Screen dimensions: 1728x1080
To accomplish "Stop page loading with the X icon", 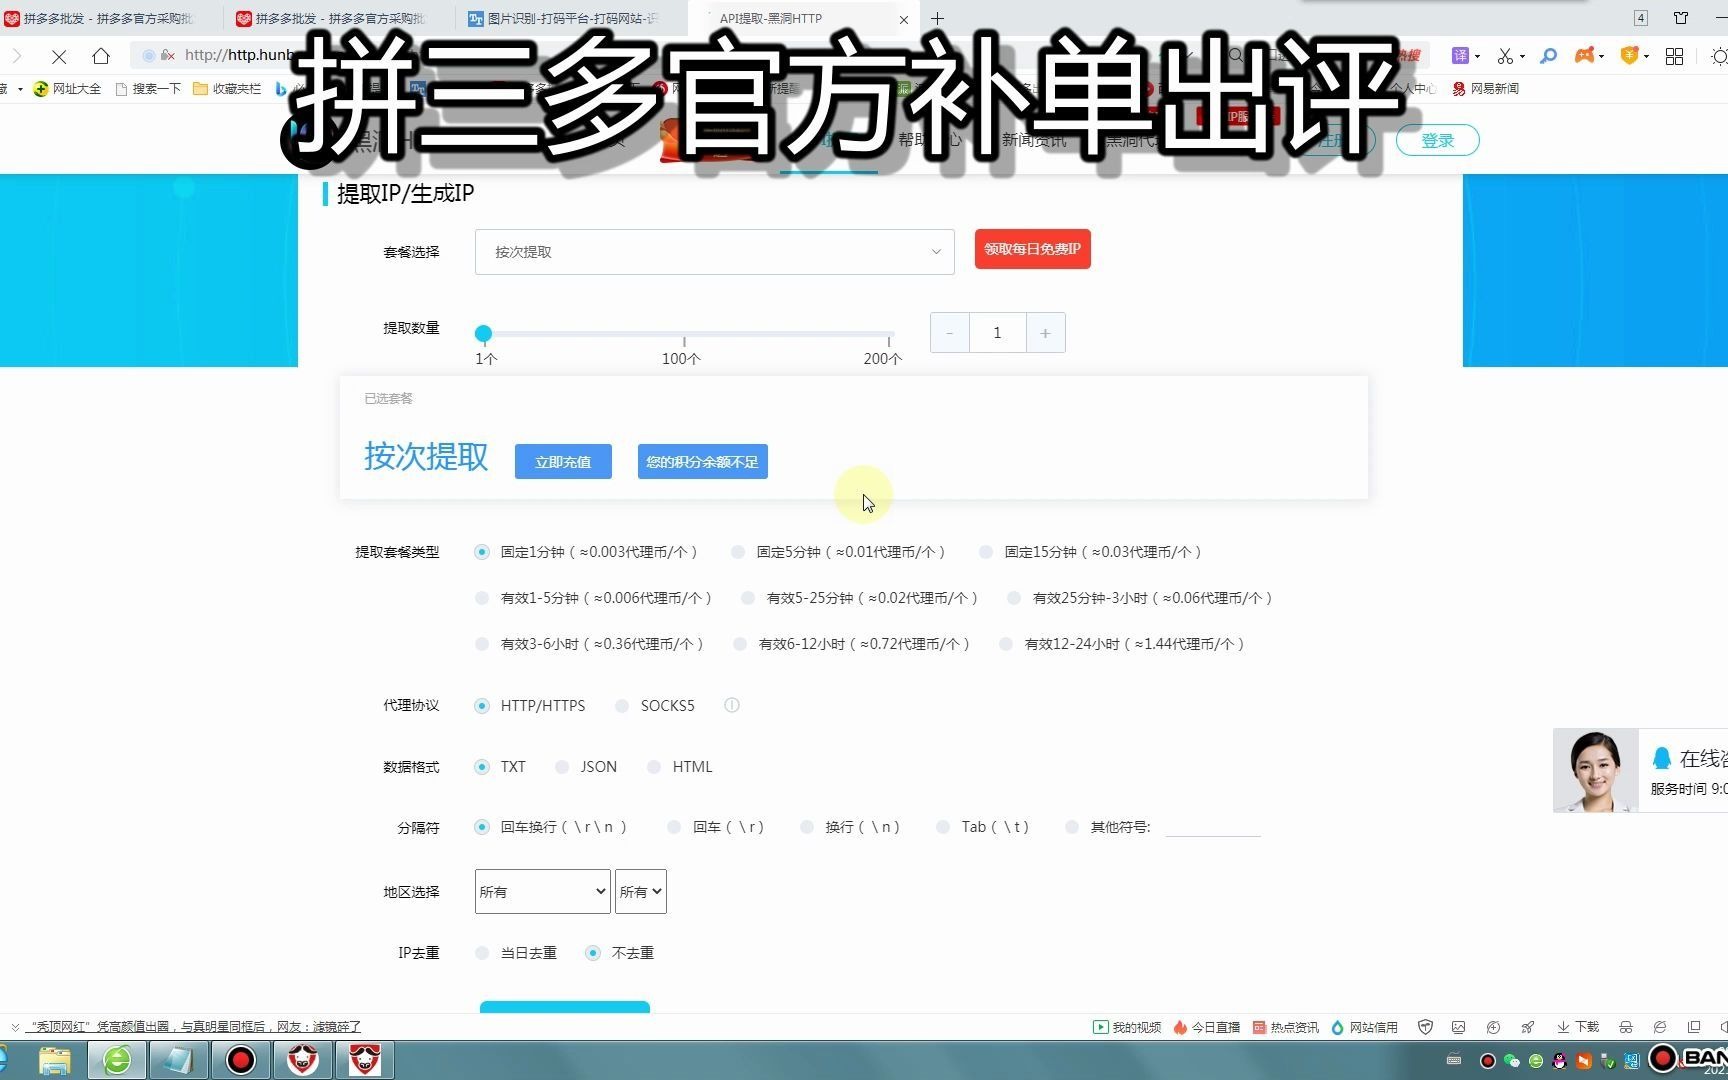I will pos(59,56).
